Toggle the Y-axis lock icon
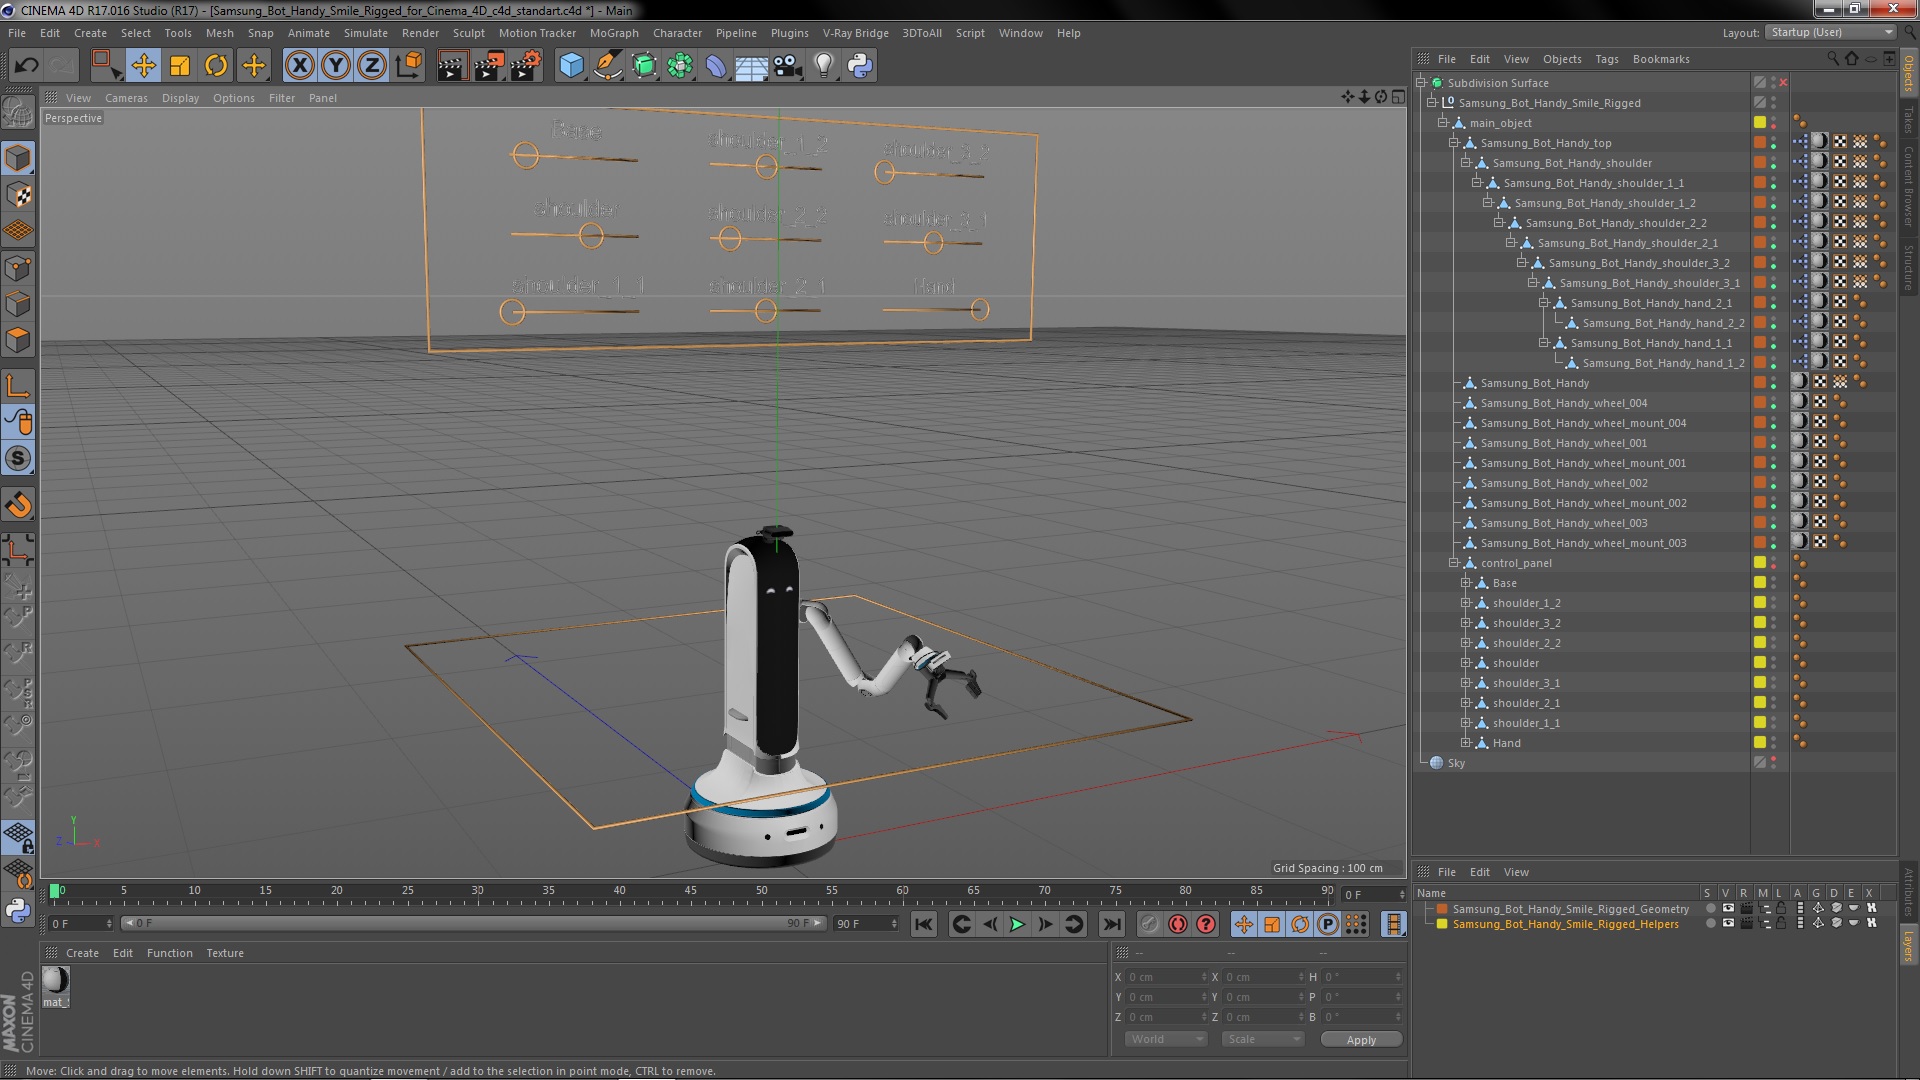 point(336,66)
